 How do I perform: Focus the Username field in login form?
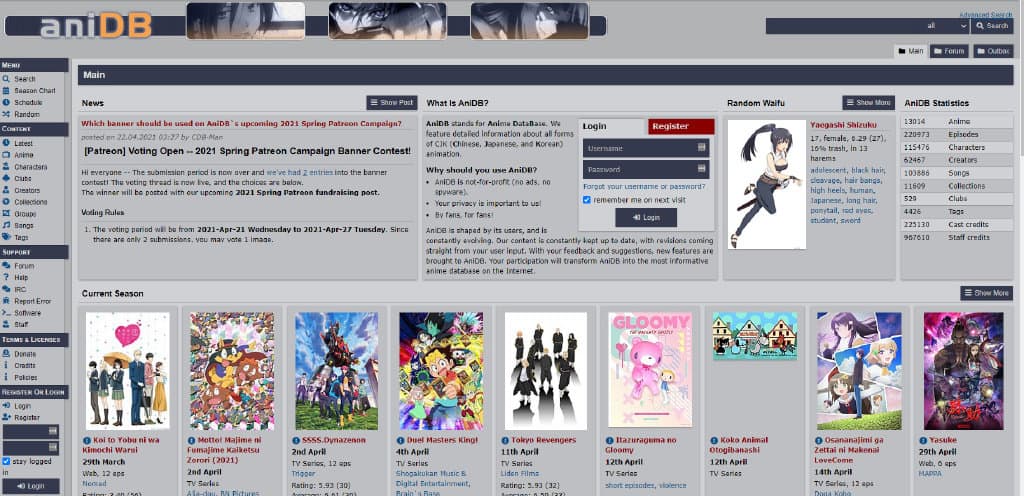646,148
